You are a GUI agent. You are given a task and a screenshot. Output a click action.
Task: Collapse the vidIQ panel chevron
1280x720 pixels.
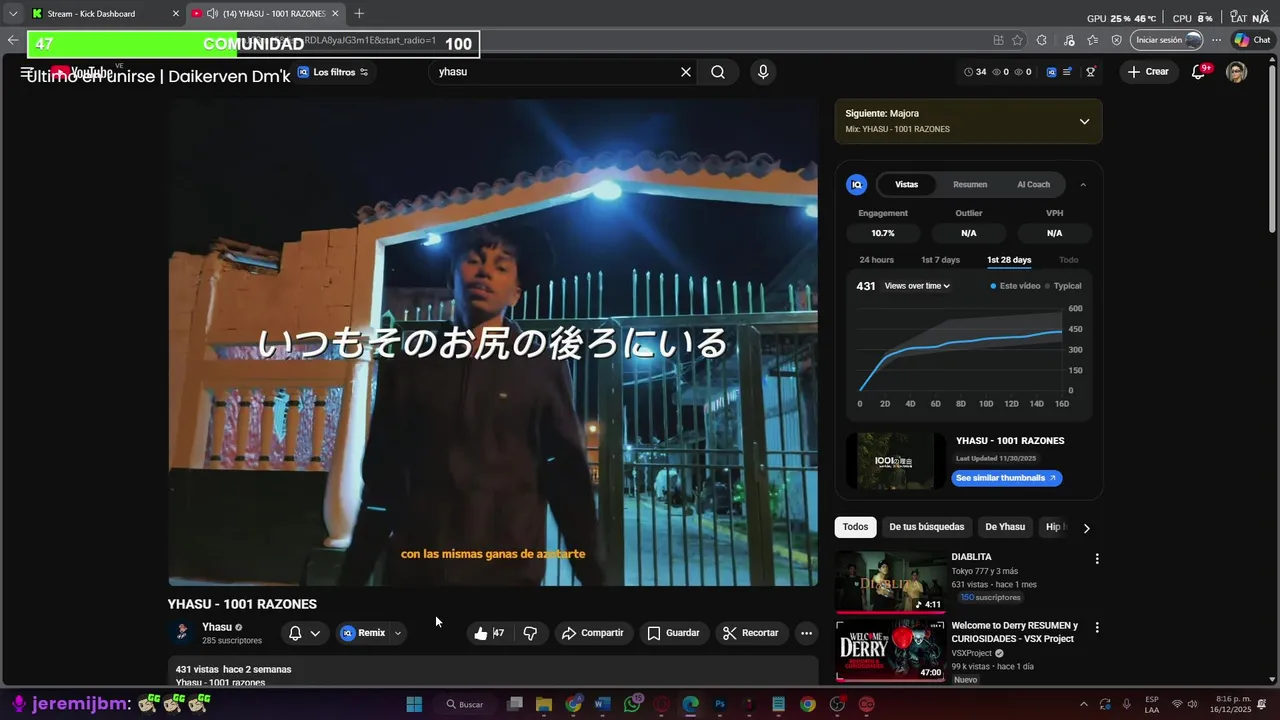[1083, 184]
